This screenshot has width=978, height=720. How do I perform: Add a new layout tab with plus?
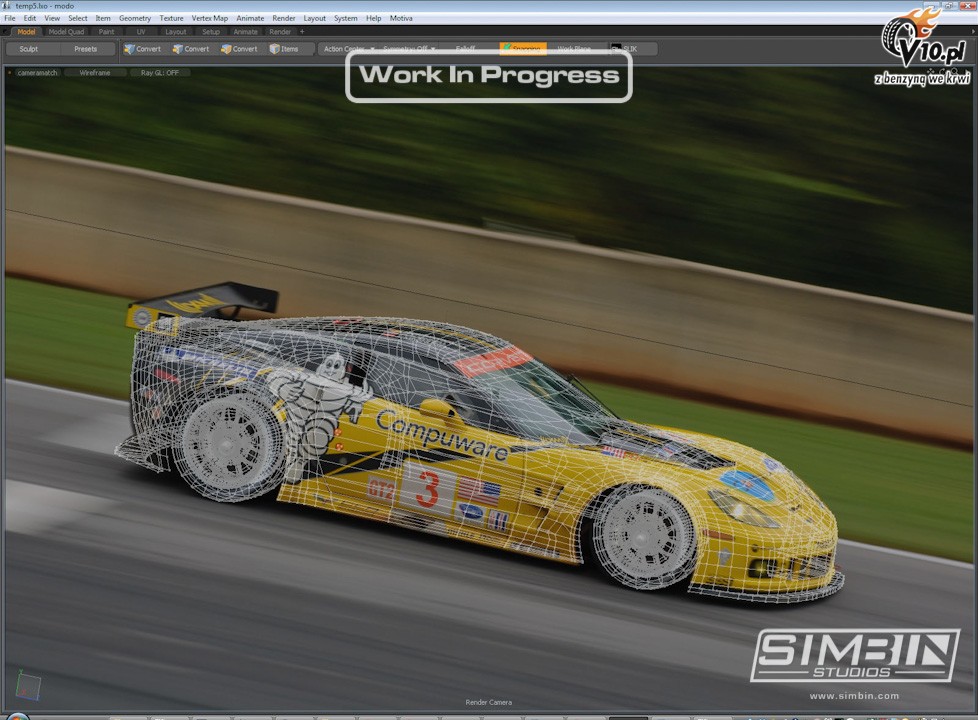[x=303, y=32]
